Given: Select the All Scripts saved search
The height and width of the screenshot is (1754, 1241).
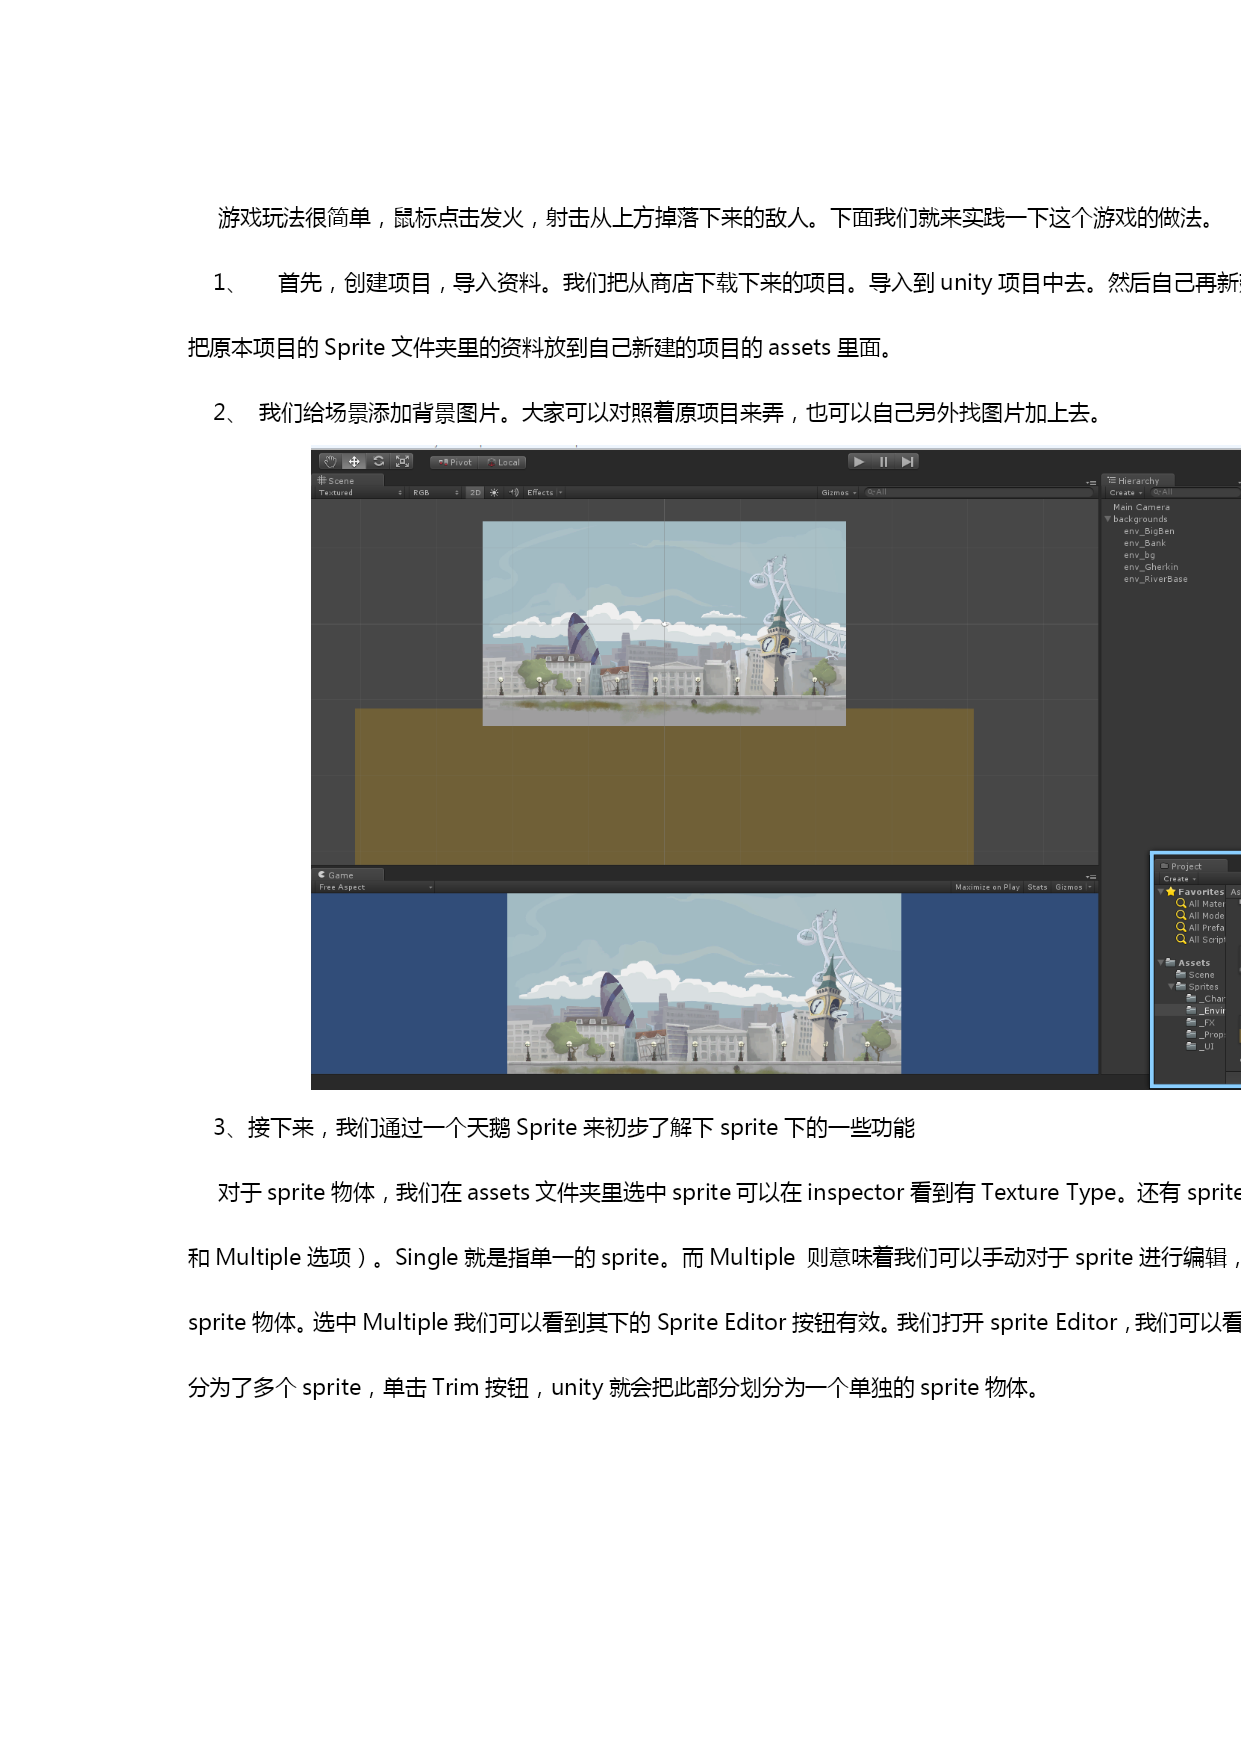Looking at the screenshot, I should tap(1200, 940).
